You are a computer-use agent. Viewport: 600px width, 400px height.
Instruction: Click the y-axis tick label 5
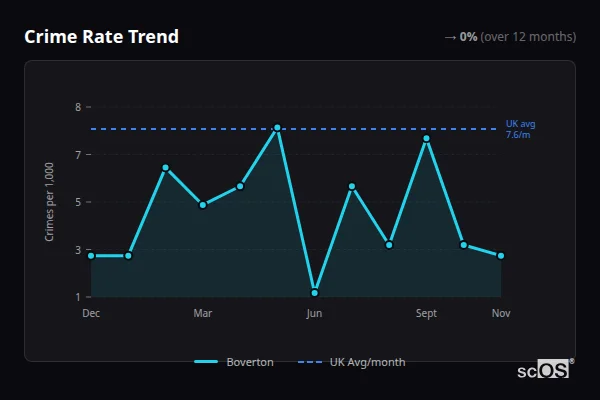pos(78,202)
